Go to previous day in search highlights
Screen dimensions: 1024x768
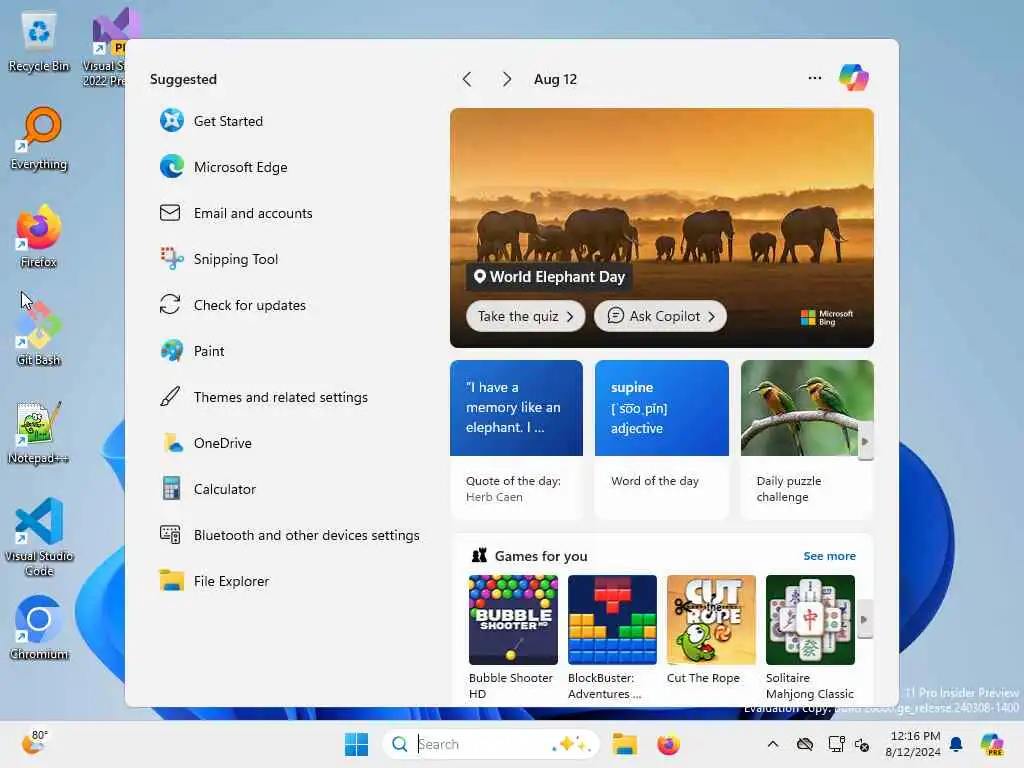point(467,79)
